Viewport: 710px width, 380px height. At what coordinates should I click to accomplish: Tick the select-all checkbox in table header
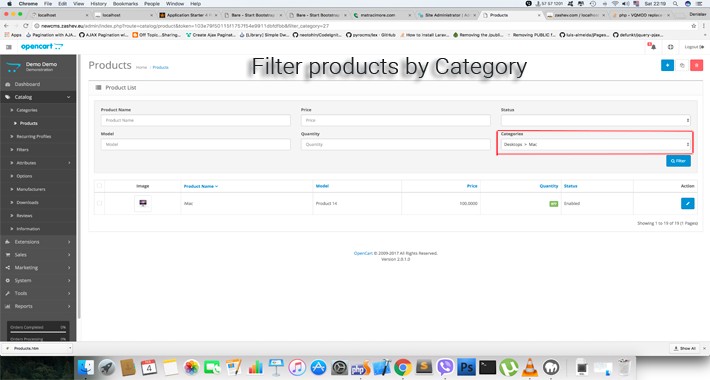tap(100, 186)
